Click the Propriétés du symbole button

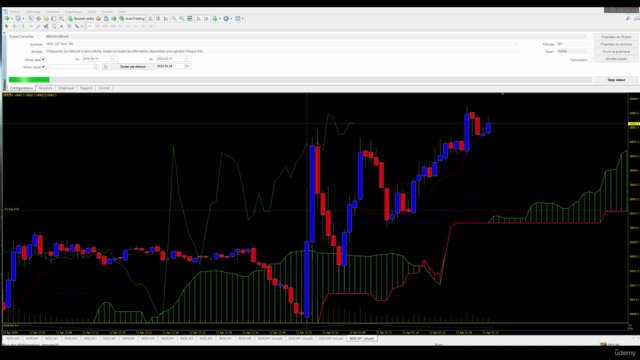point(616,44)
